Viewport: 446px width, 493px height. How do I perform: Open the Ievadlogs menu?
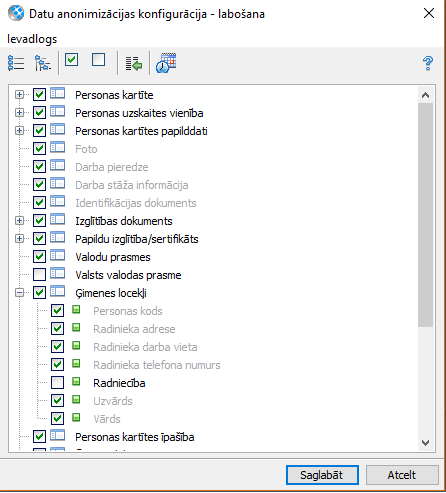click(32, 39)
